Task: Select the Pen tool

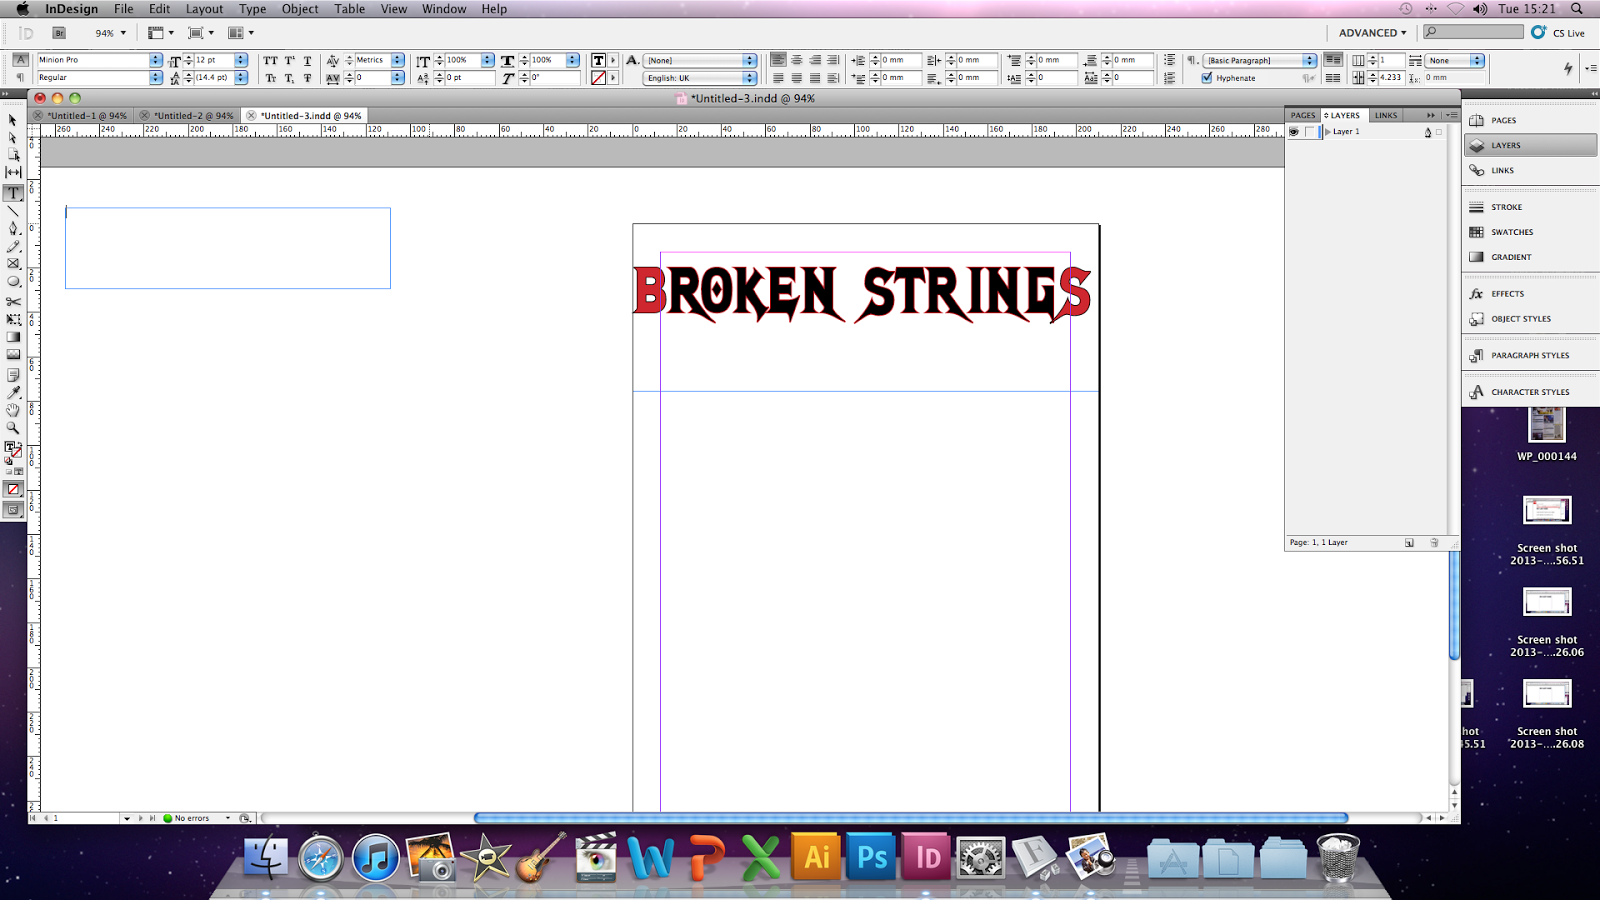Action: coord(13,227)
